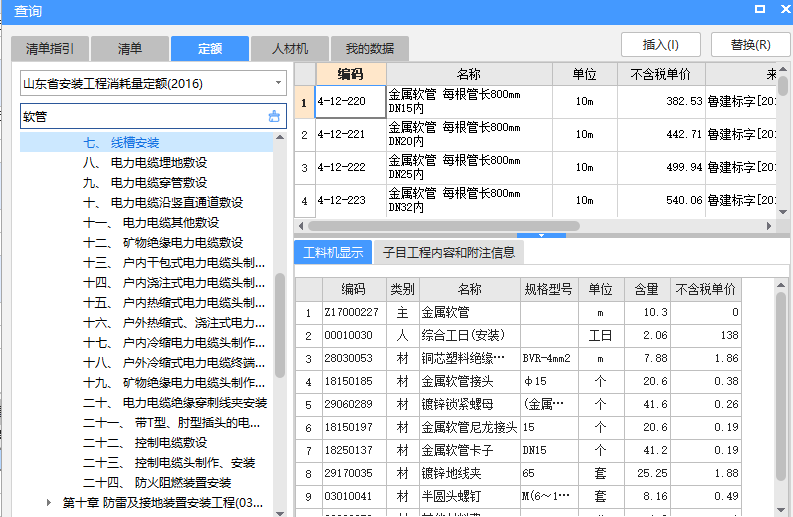Select 十四、户内浇注式电力电缆头制 item
Viewport: 793px width, 517px height.
click(174, 282)
